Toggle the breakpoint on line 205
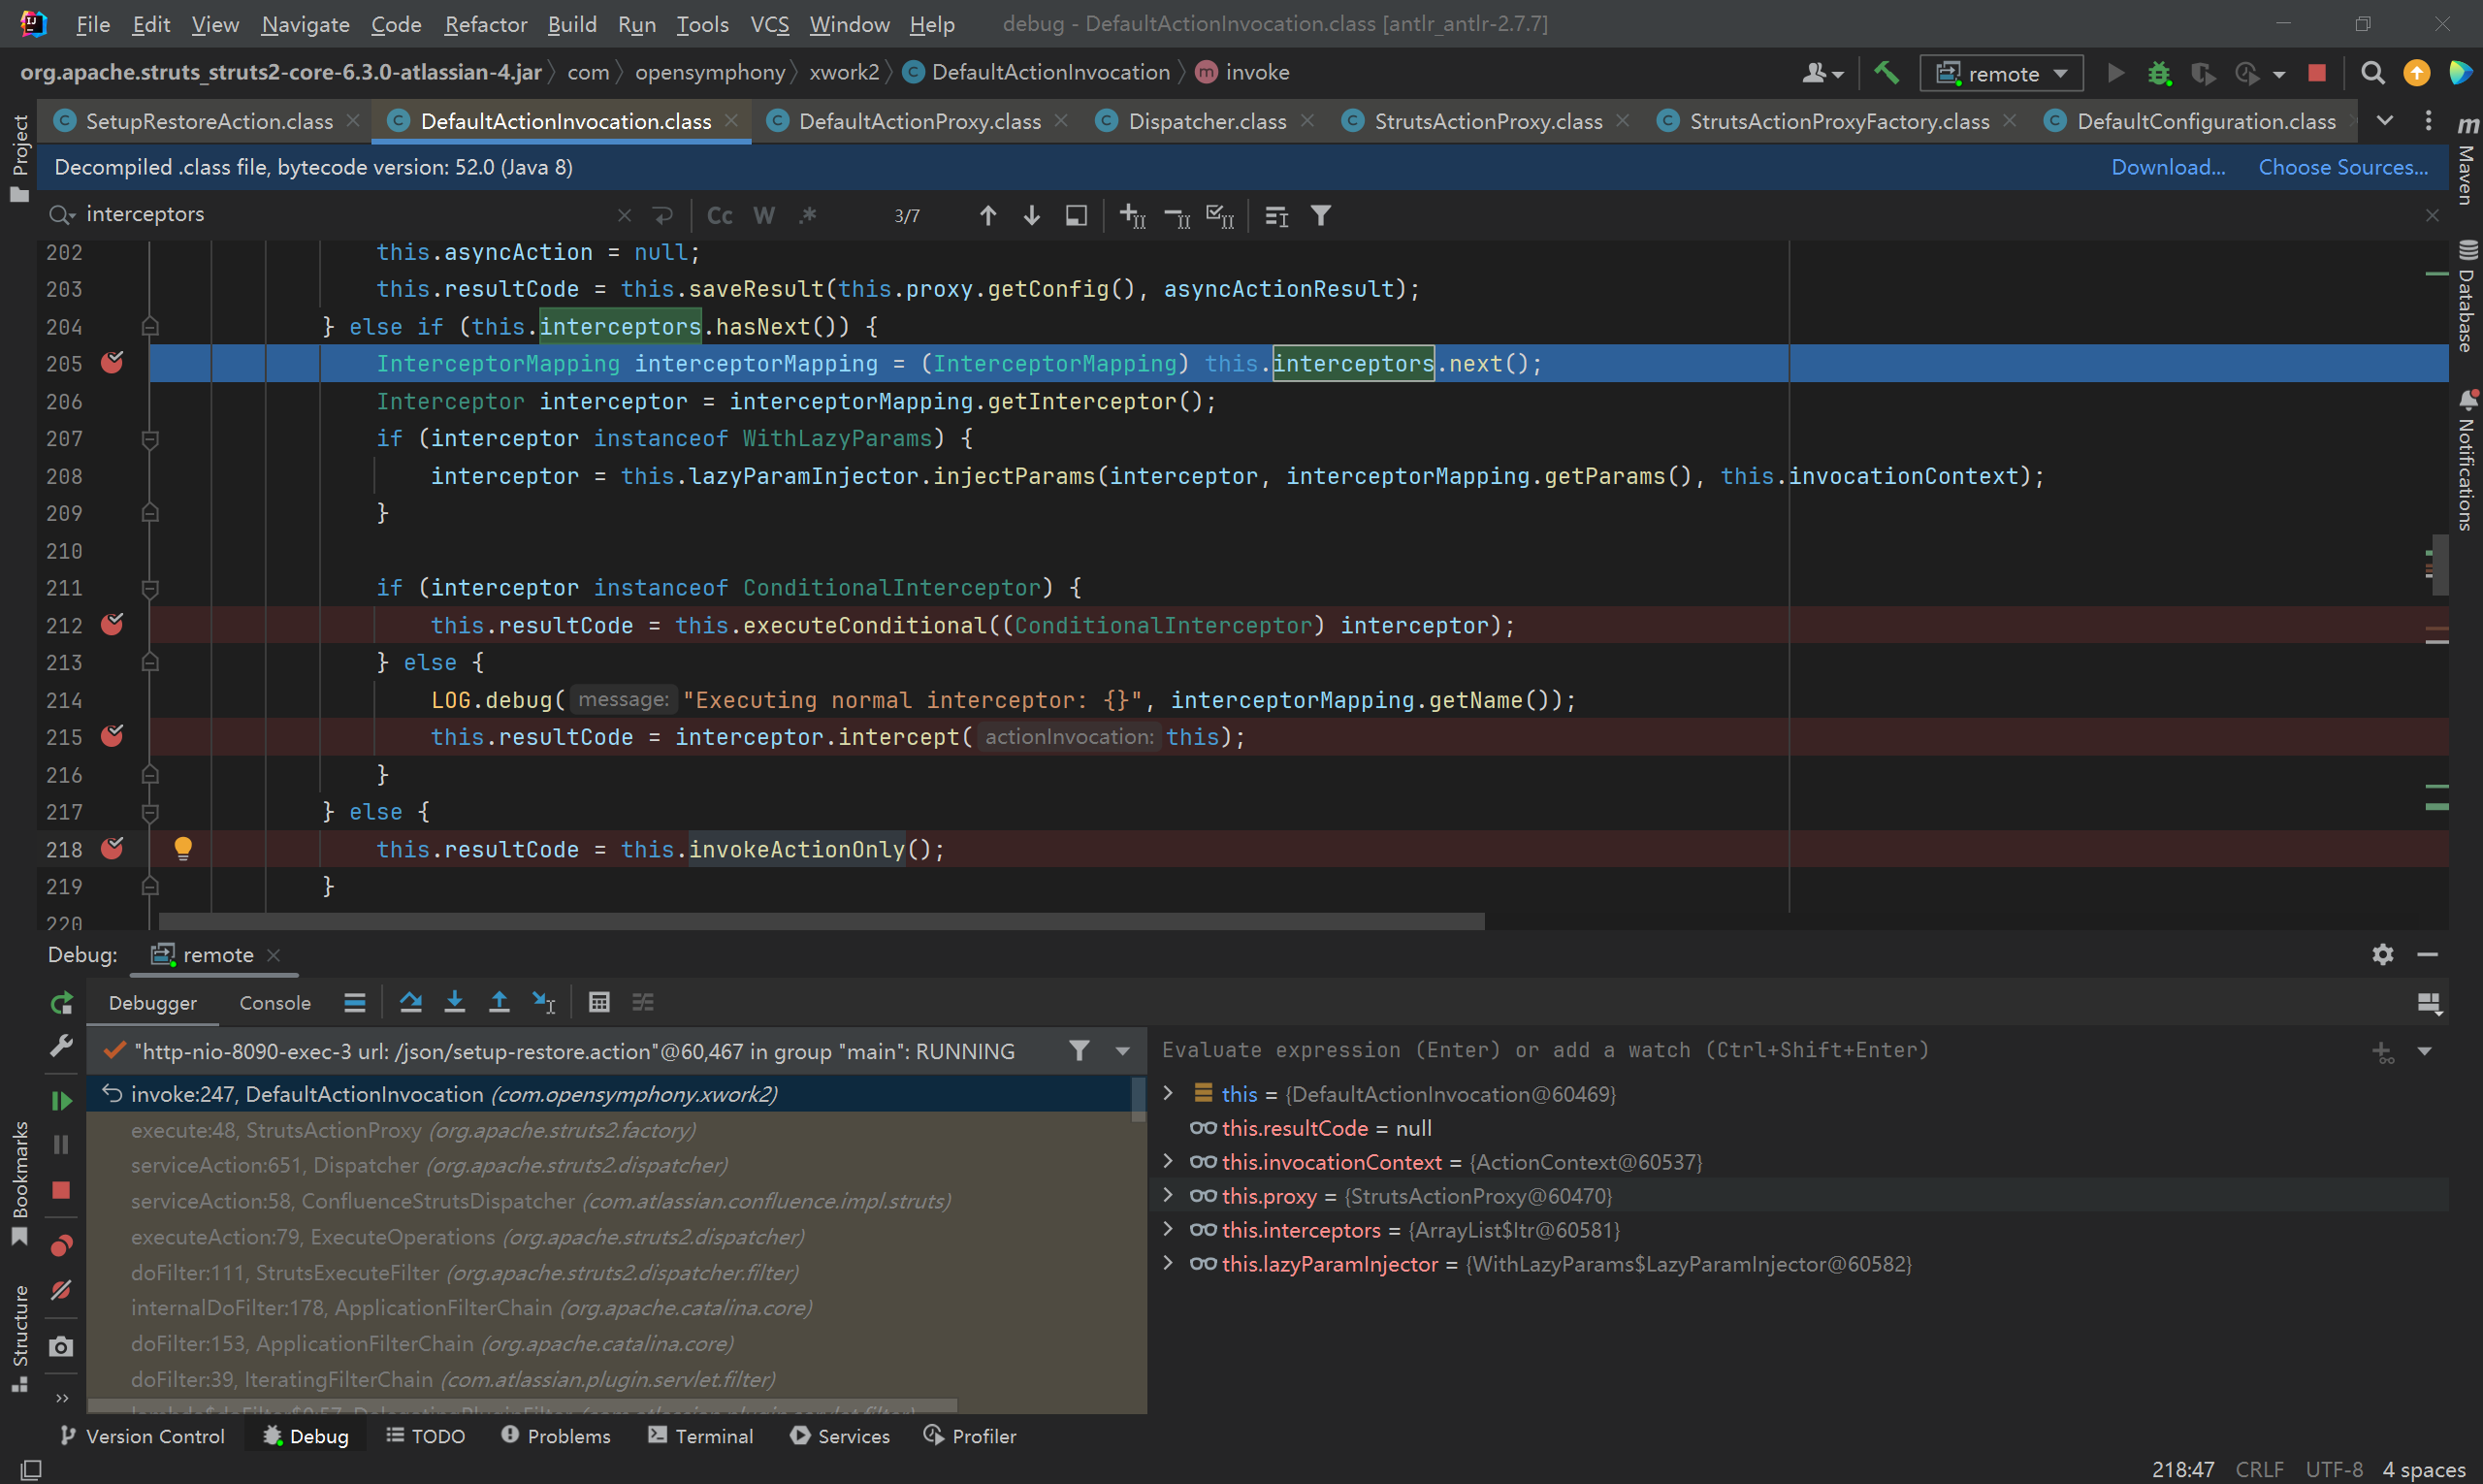The image size is (2483, 1484). coord(112,363)
